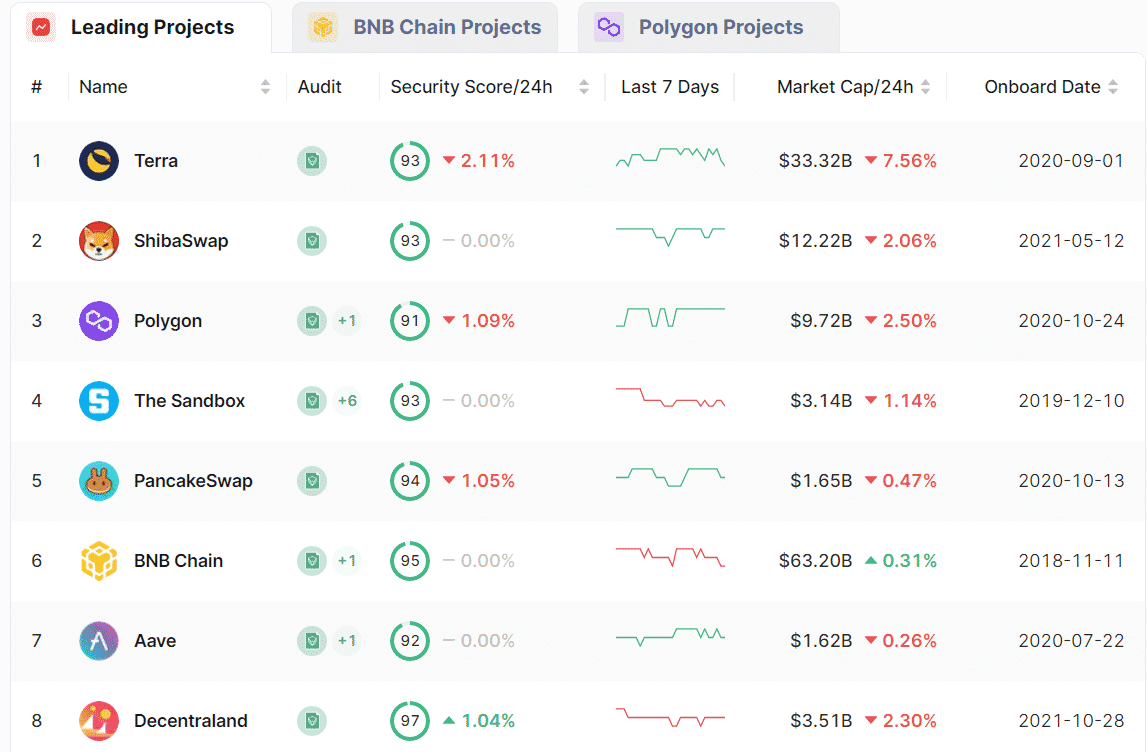Click Polygon's 7-day sparkline chart
The width and height of the screenshot is (1147, 752).
click(x=670, y=317)
